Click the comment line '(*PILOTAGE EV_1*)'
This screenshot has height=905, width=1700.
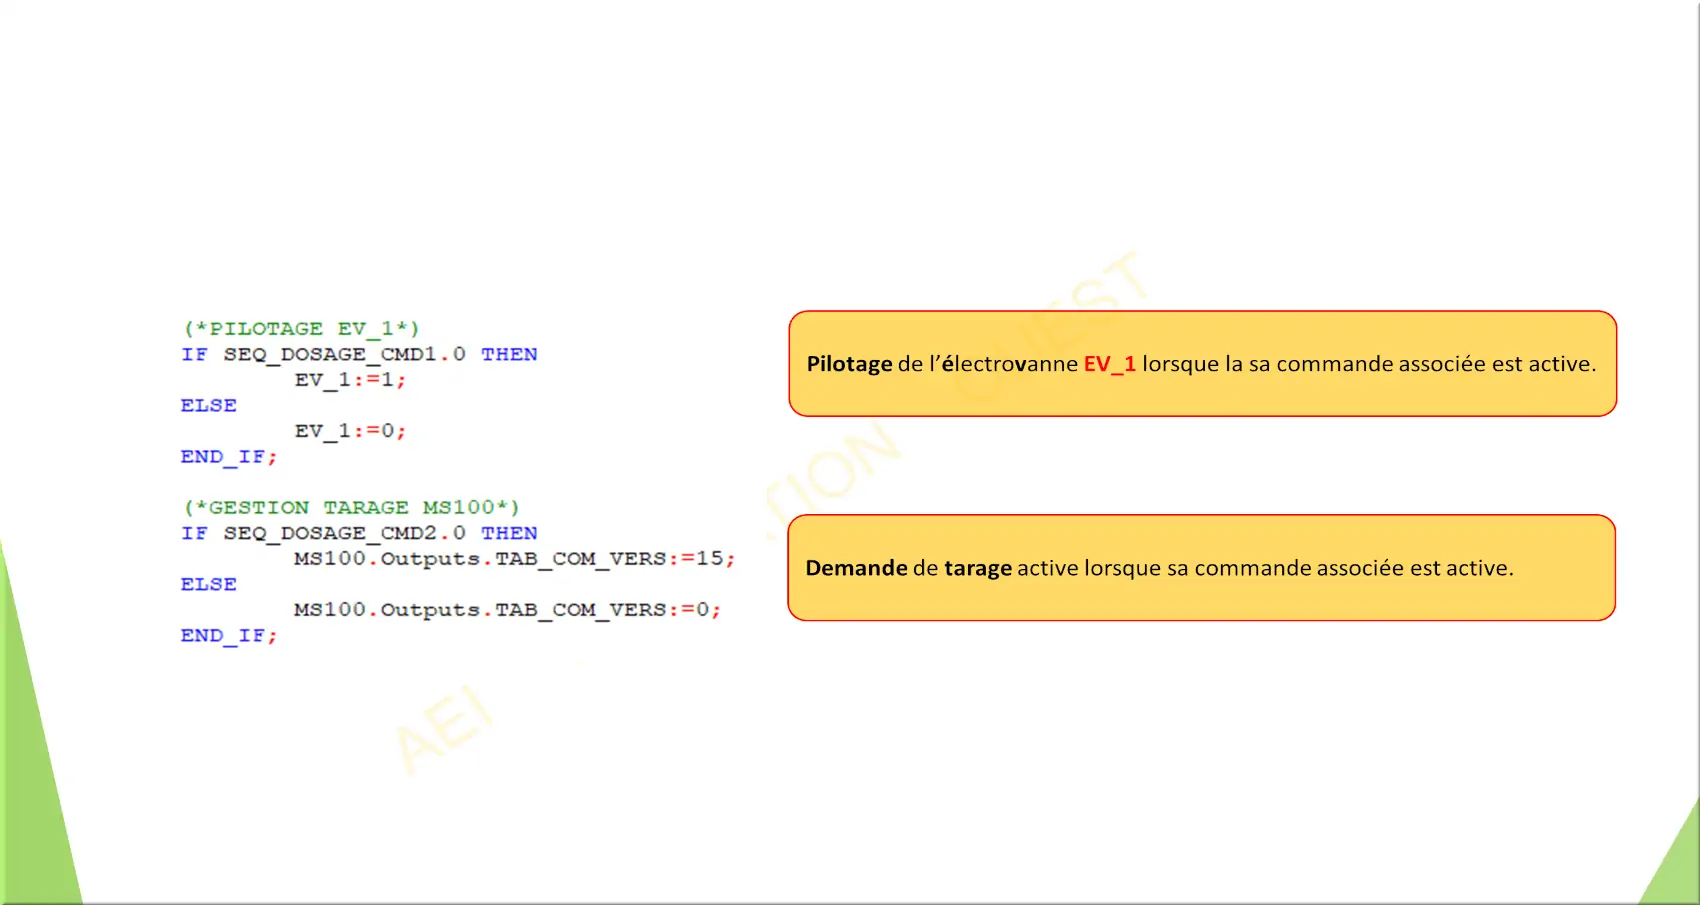301,329
